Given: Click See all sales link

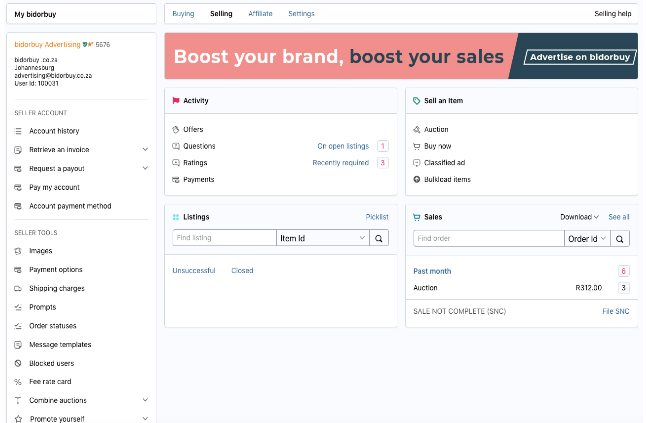Looking at the screenshot, I should point(619,217).
